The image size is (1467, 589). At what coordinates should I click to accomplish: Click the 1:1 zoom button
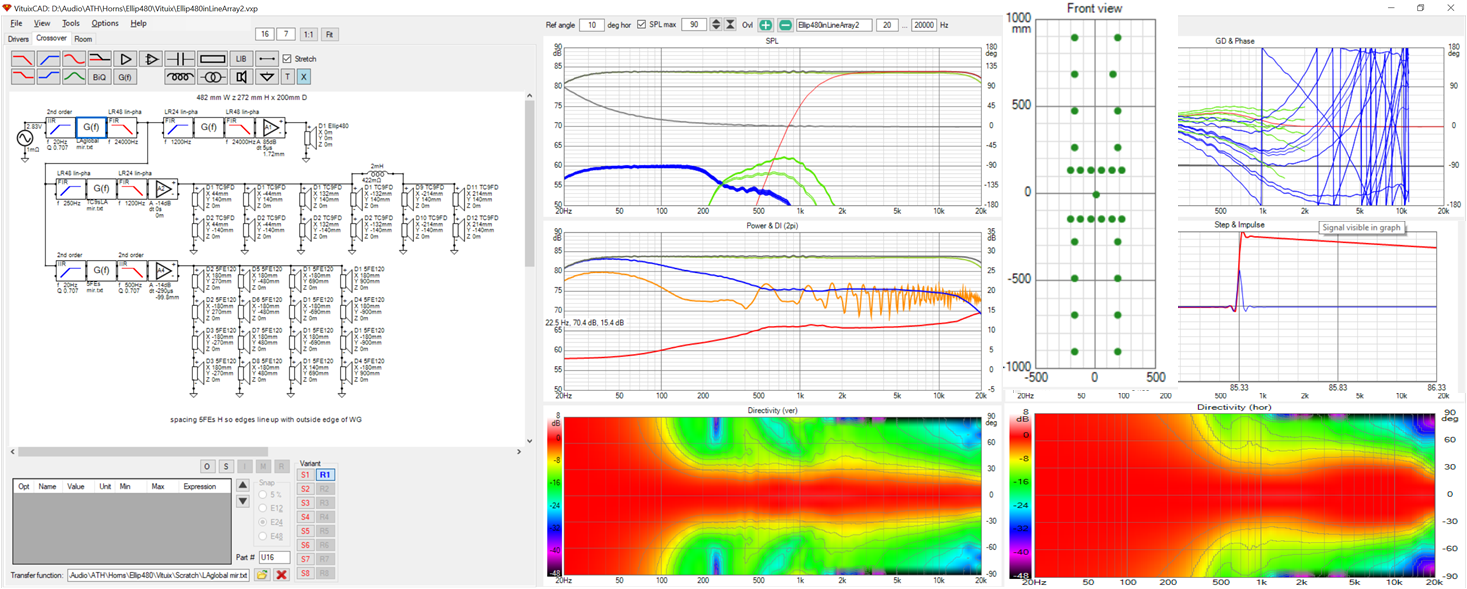[x=308, y=34]
